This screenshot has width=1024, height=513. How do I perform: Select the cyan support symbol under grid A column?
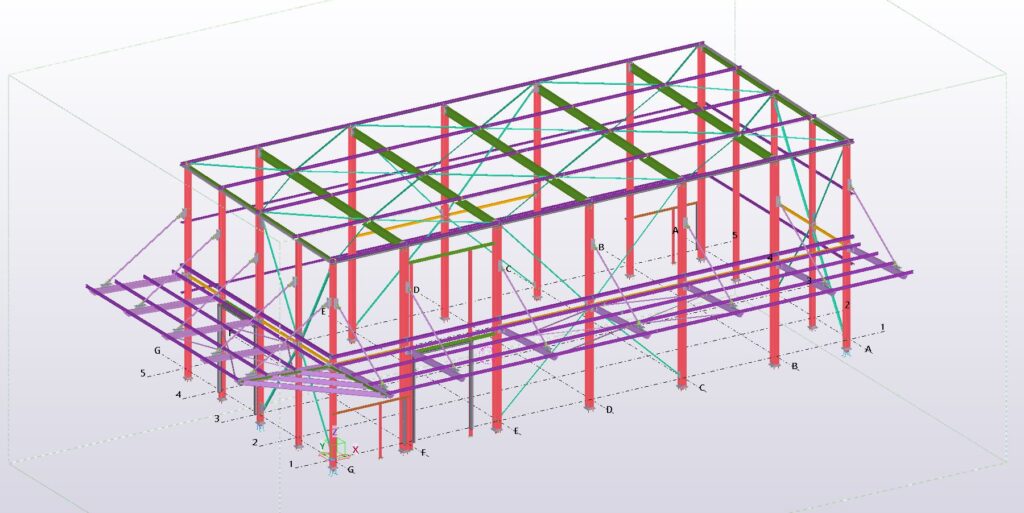click(x=846, y=352)
